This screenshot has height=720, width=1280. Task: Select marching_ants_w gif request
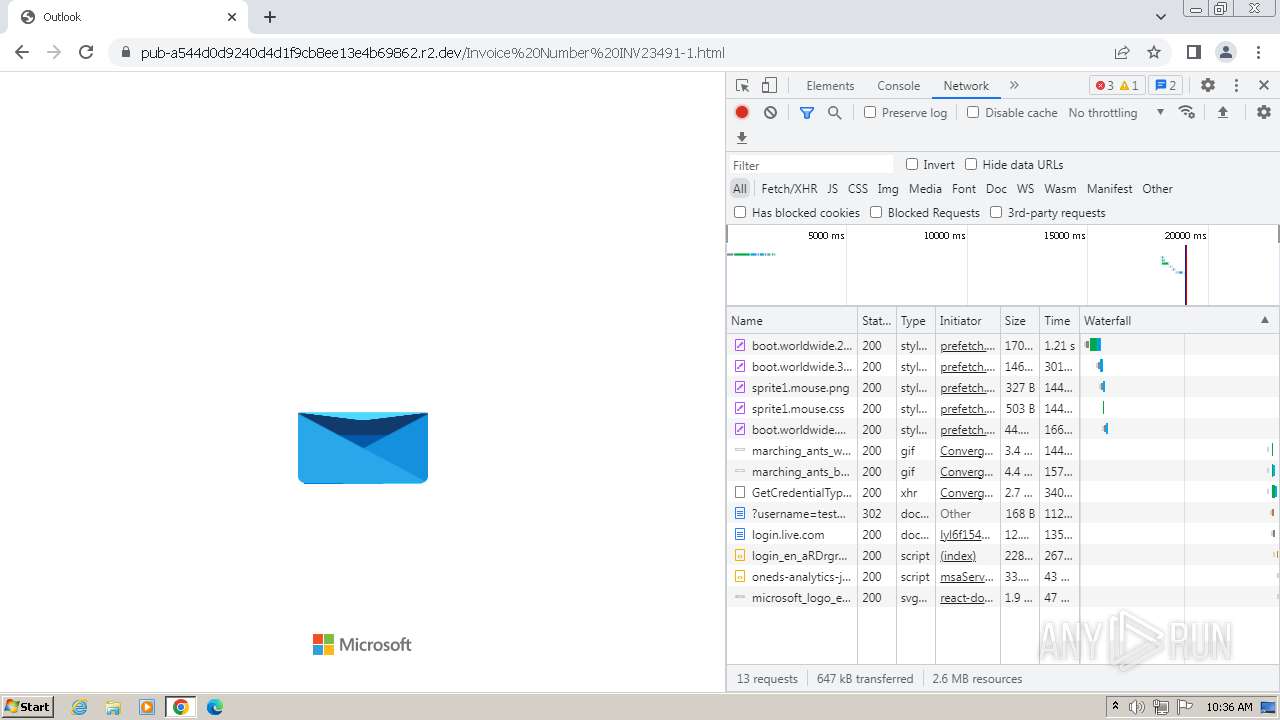coord(1003,451)
